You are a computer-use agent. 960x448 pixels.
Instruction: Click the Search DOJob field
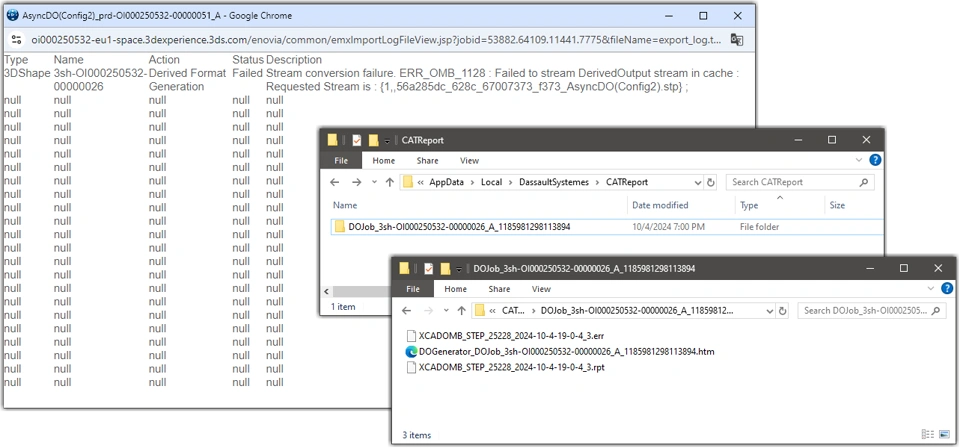pyautogui.click(x=872, y=311)
